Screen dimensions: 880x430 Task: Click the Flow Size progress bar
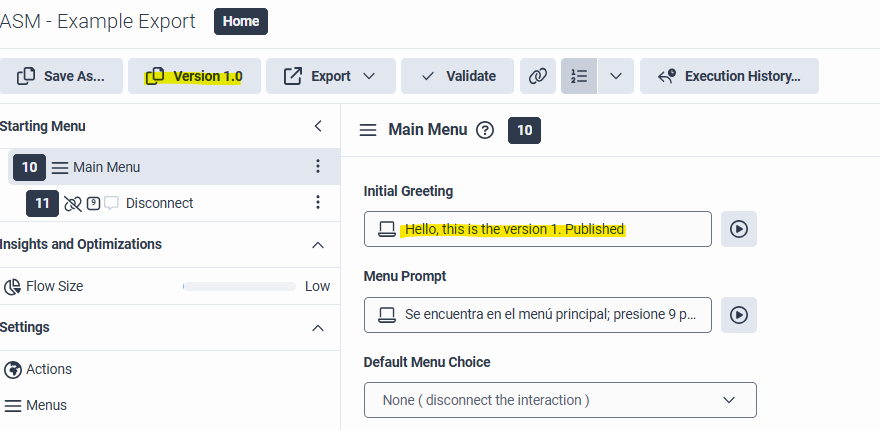point(239,287)
